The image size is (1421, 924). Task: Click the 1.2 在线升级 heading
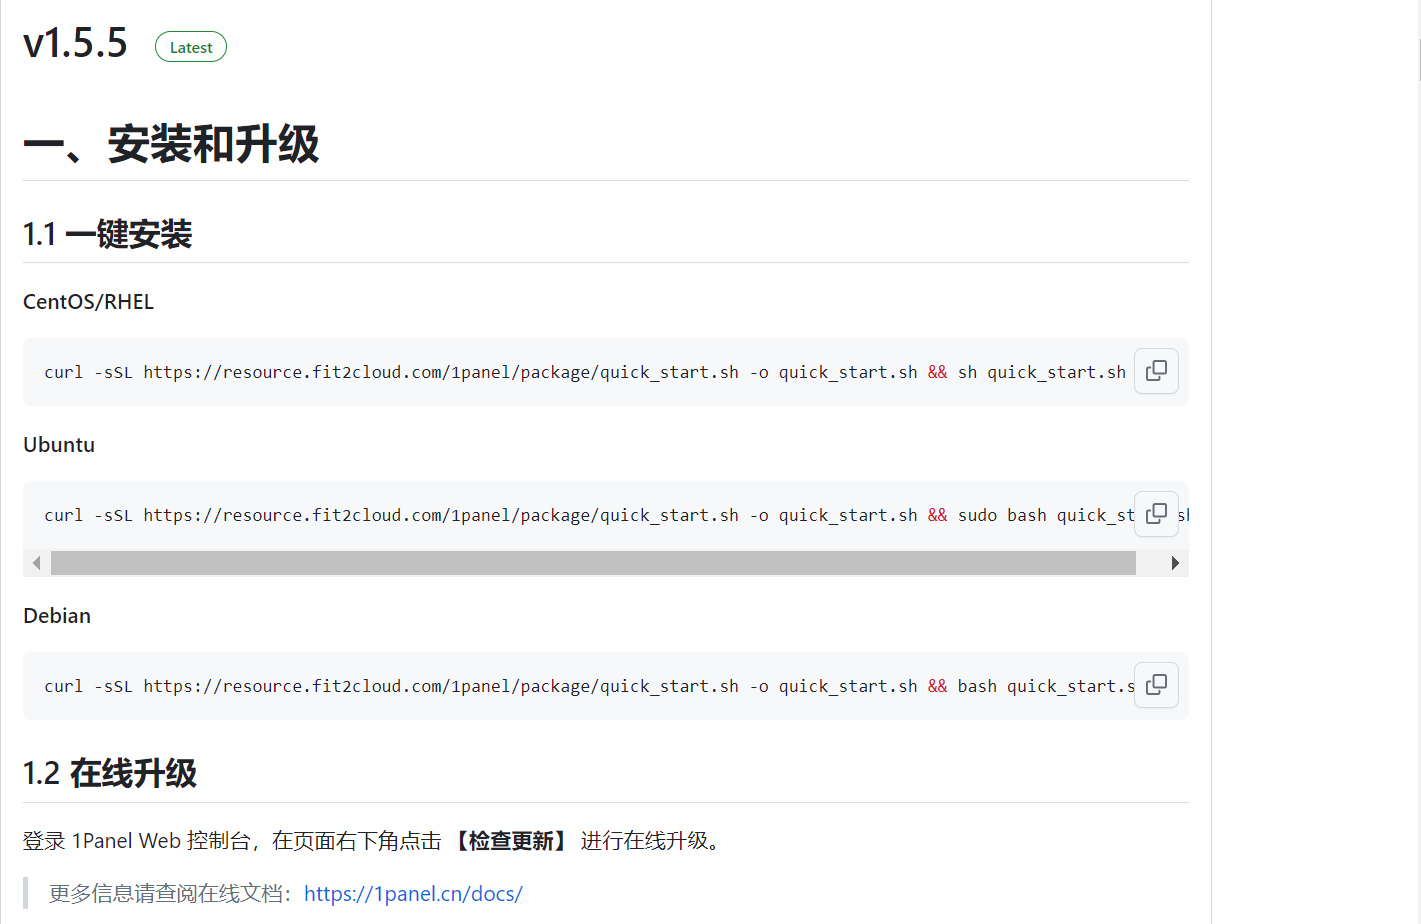pos(110,773)
